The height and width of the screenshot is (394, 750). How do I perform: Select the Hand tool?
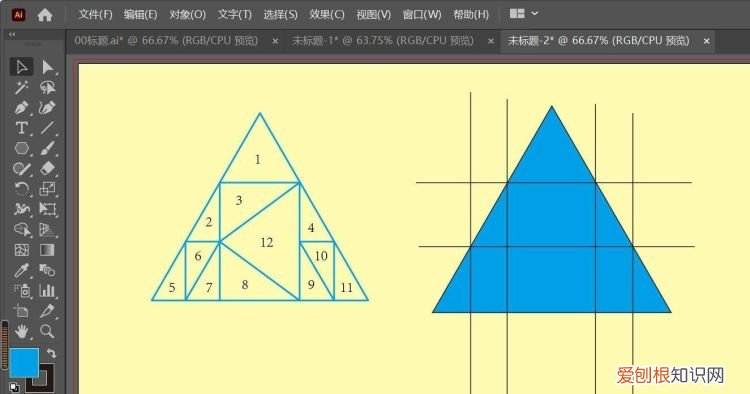[x=22, y=331]
